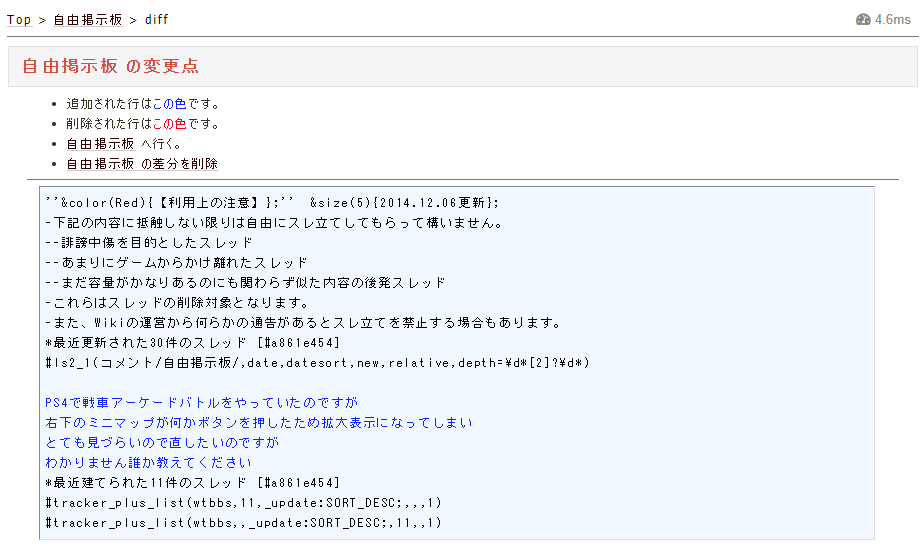Open 自由掲示板 from the breadcrumb
Viewport: 924px width, 551px height.
point(87,19)
